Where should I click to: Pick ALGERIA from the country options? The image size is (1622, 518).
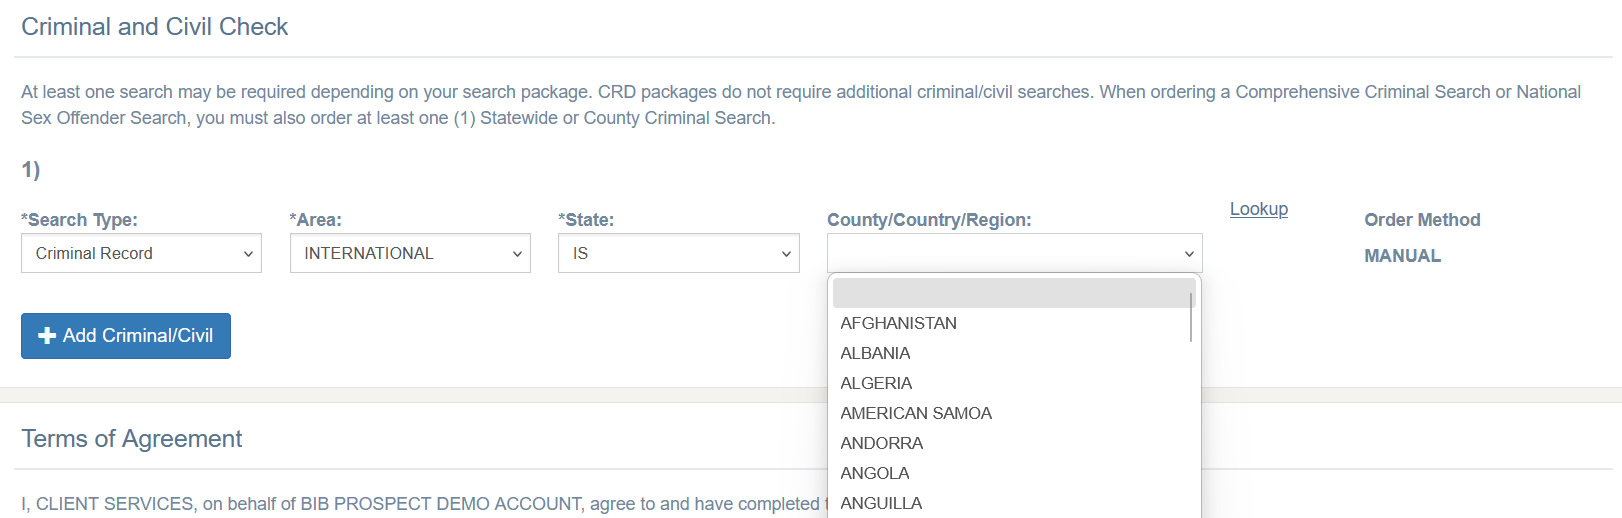[x=876, y=383]
